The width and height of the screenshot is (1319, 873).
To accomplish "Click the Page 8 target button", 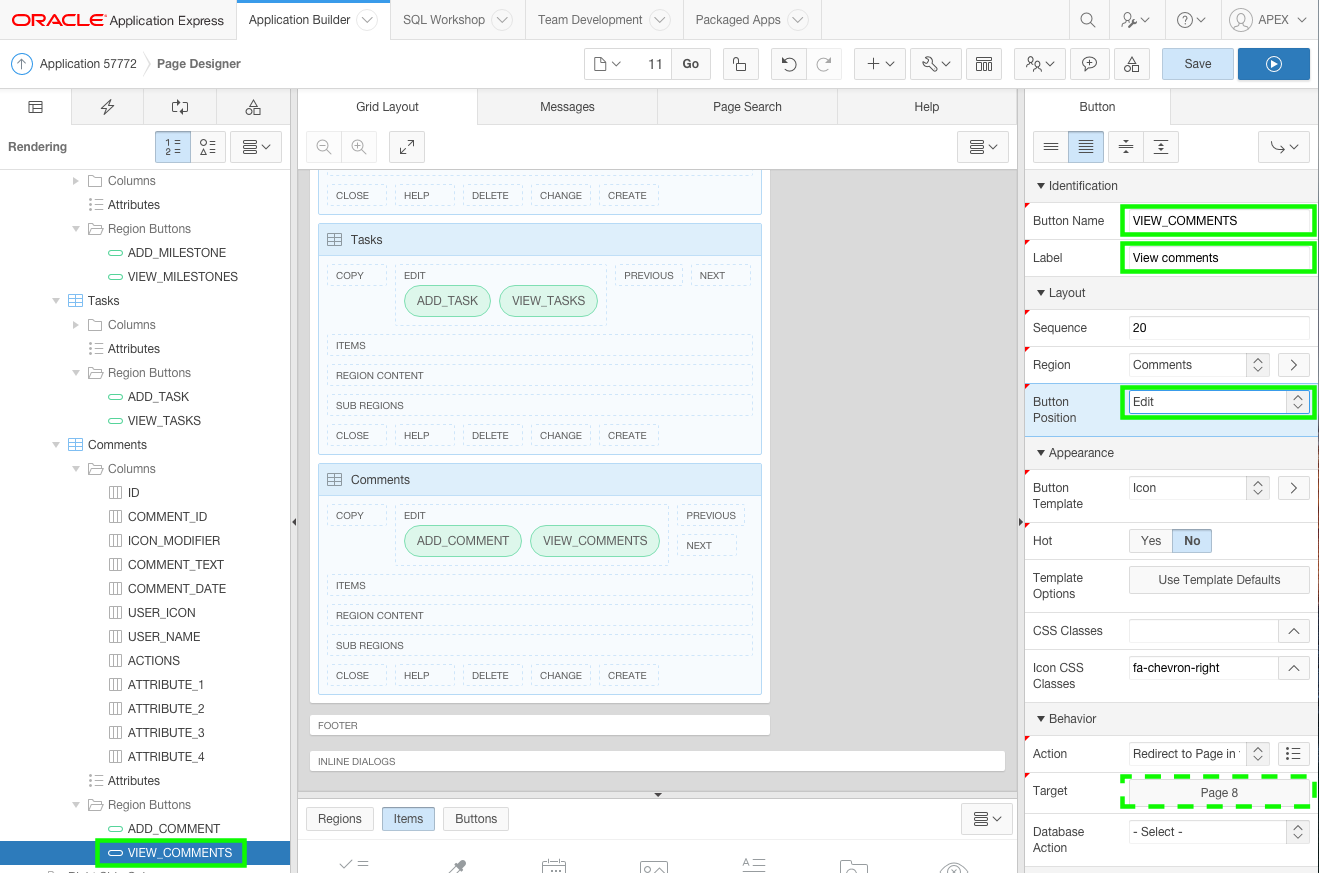I will [x=1219, y=793].
